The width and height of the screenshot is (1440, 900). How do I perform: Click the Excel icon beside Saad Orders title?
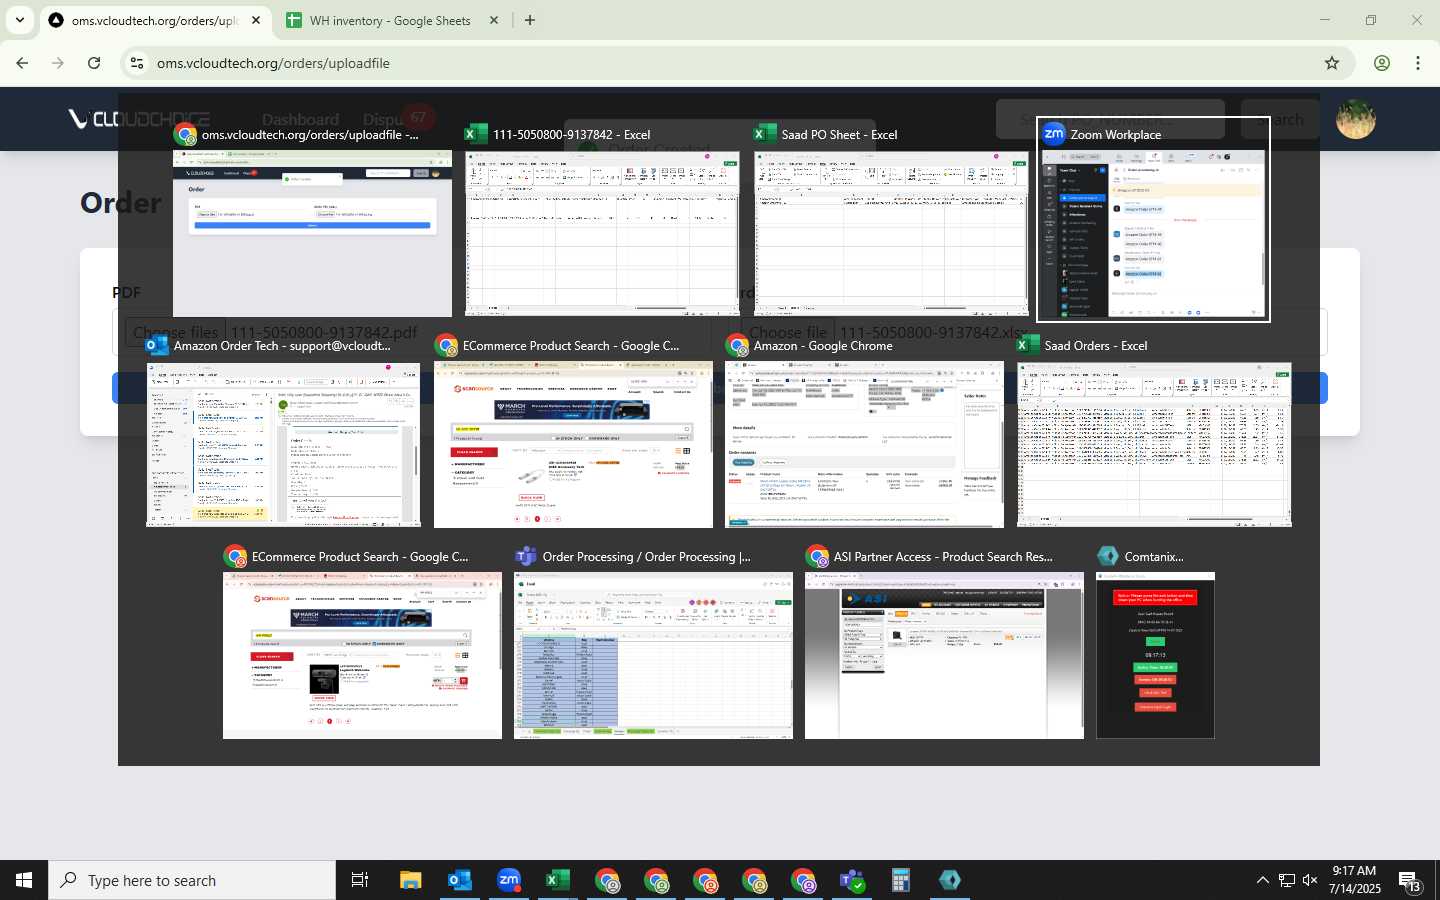(1028, 345)
